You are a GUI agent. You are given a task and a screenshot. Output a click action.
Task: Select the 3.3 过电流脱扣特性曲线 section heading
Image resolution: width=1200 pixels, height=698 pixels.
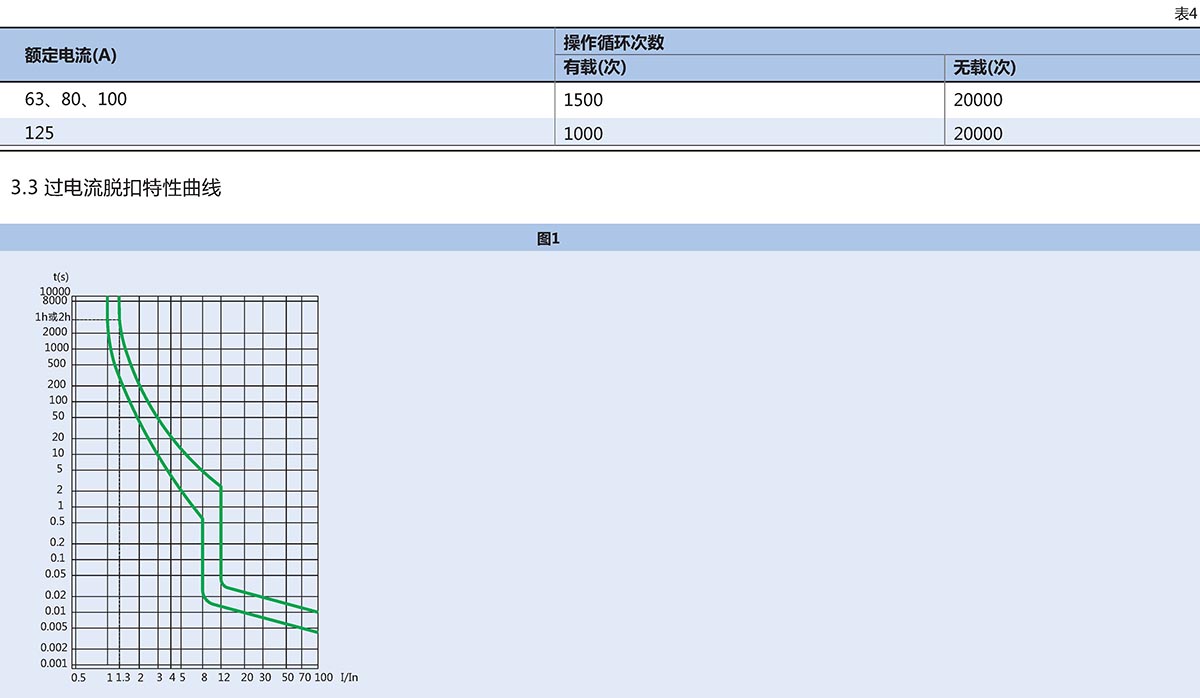[115, 188]
